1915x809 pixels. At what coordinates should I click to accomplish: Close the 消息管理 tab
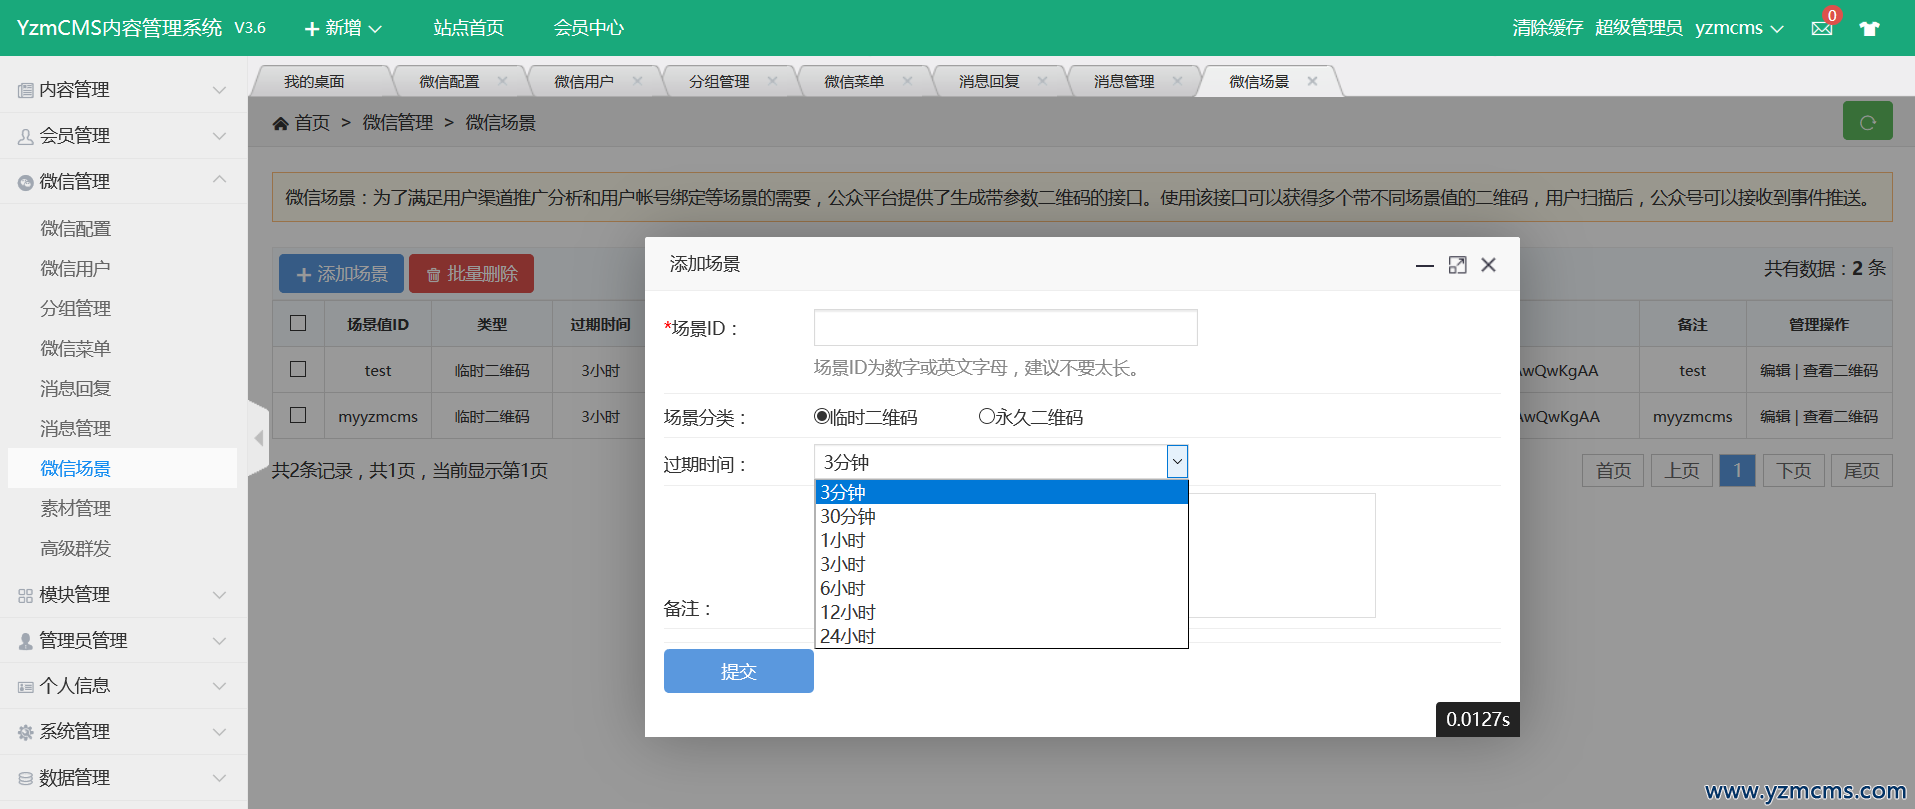point(1177,81)
